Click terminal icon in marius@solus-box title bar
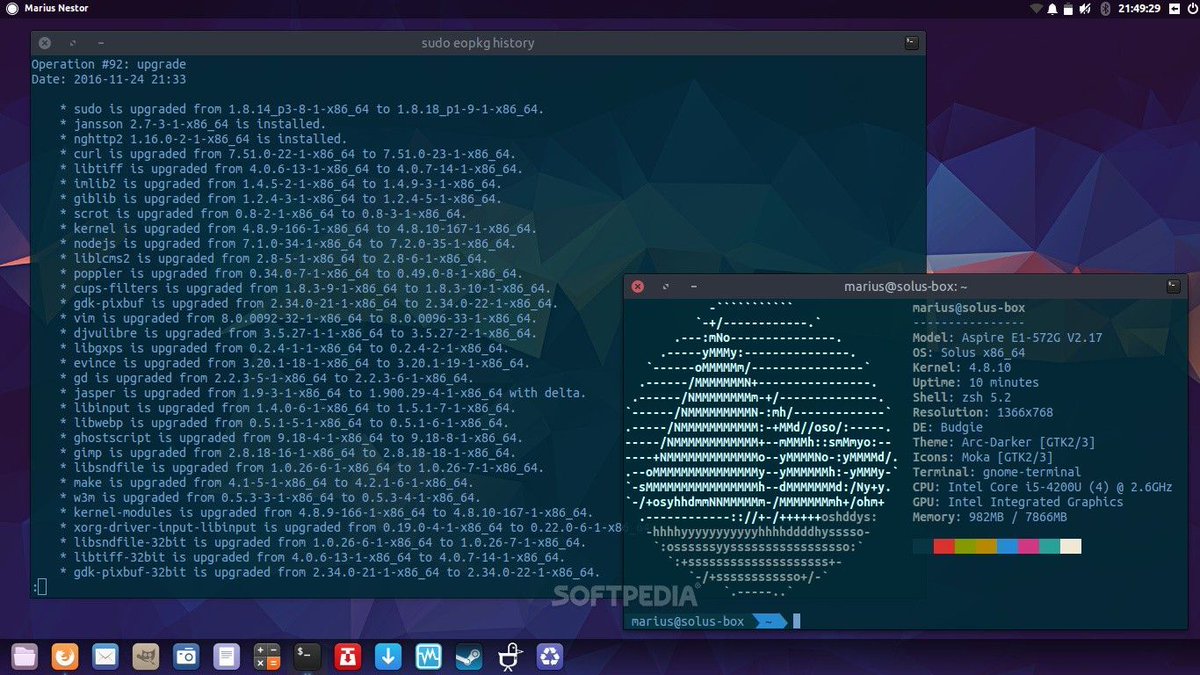The width and height of the screenshot is (1200, 675). [1173, 287]
